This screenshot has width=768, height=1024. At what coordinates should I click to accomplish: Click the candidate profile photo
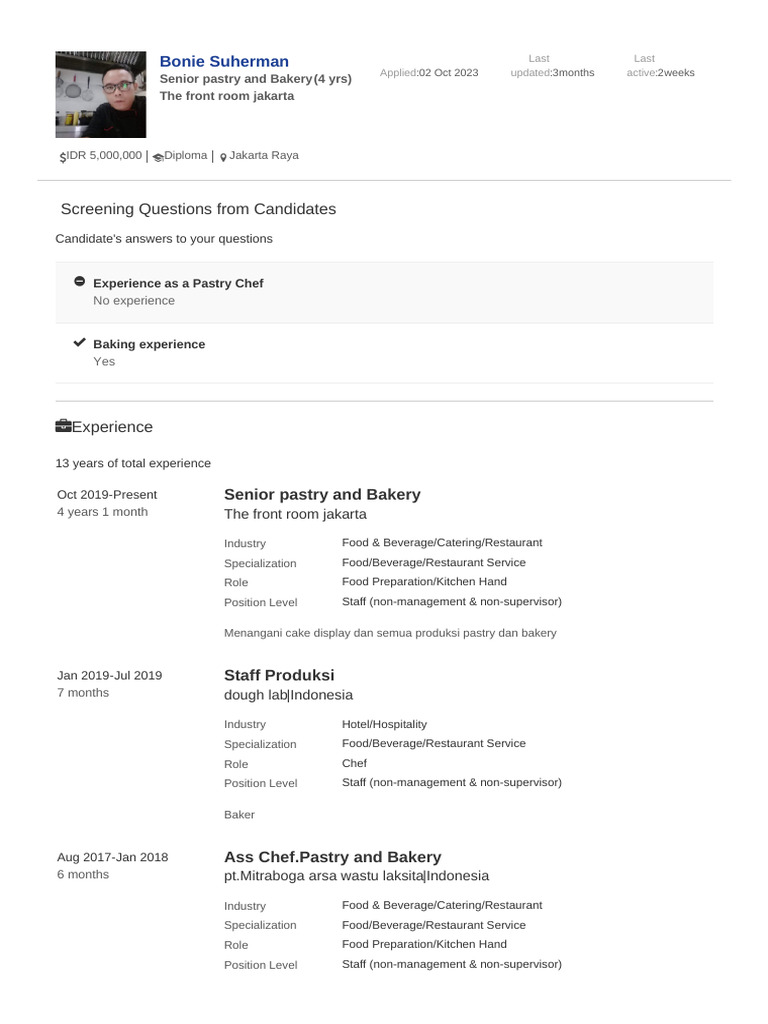coord(100,94)
